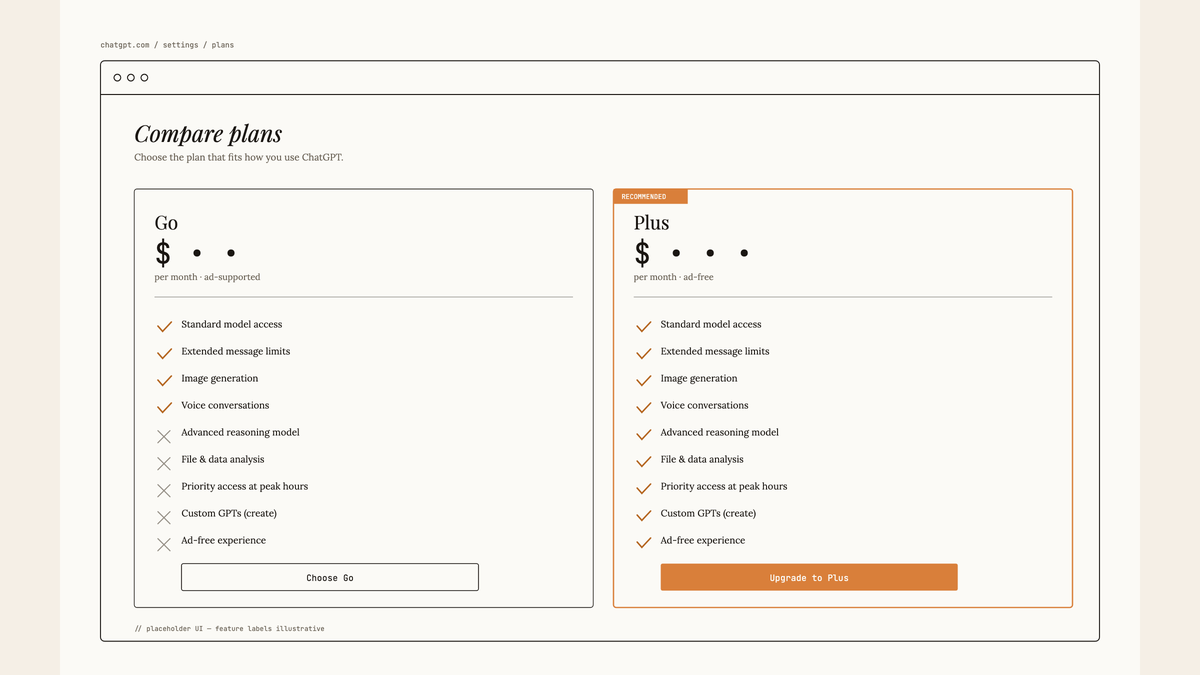
Task: Click the 'per month · ad-free' text
Action: 673,277
